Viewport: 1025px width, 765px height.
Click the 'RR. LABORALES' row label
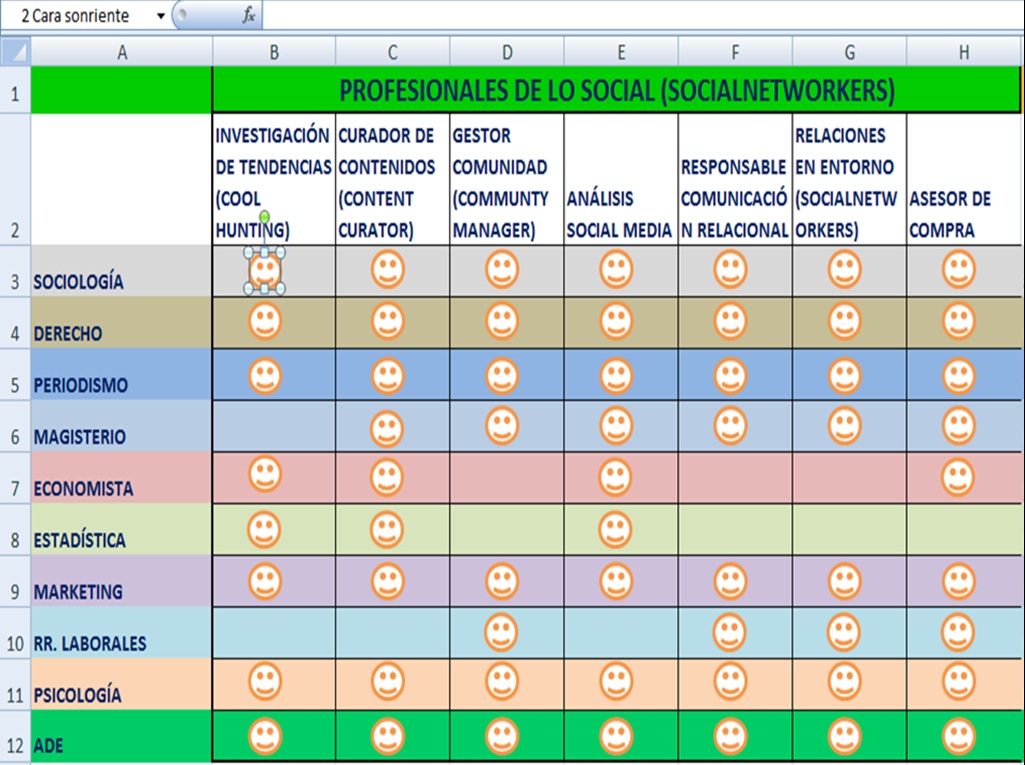(x=90, y=643)
